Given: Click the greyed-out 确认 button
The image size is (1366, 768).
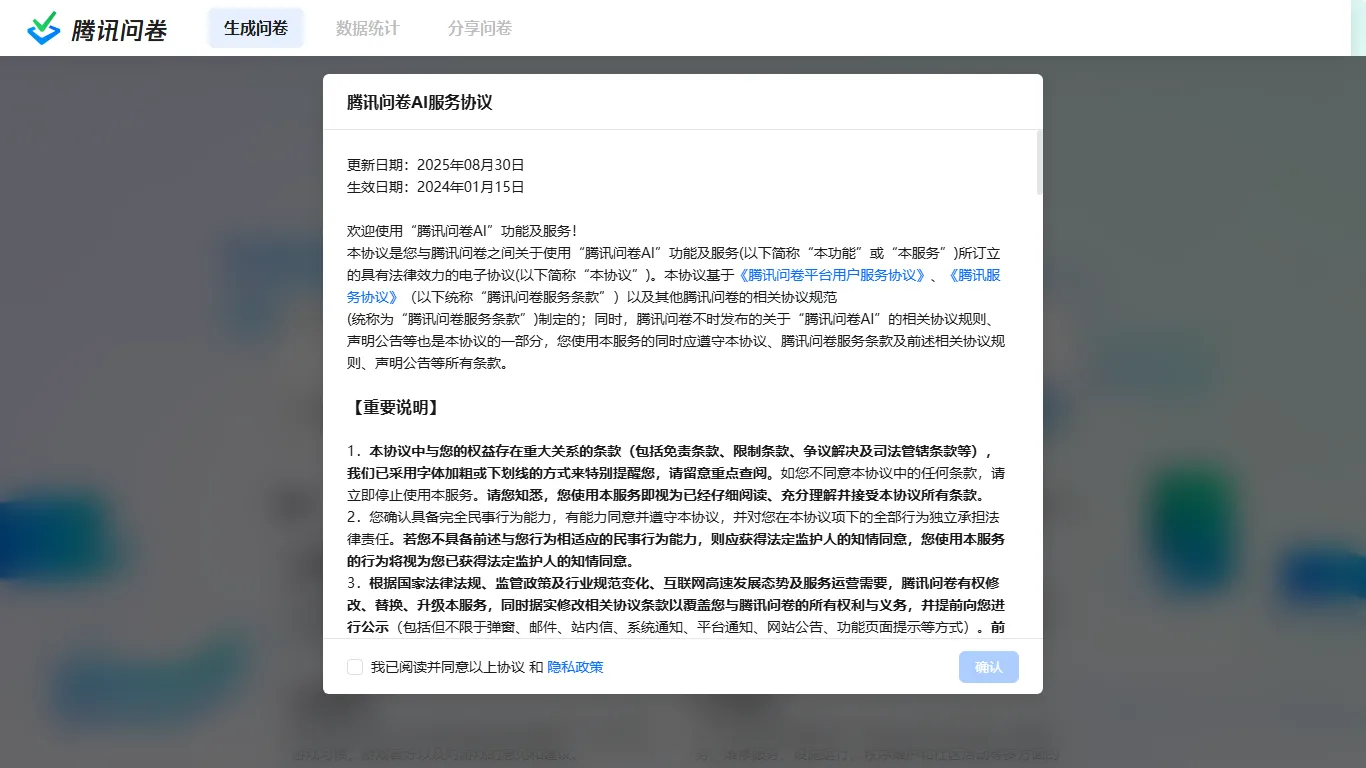Looking at the screenshot, I should [x=988, y=666].
